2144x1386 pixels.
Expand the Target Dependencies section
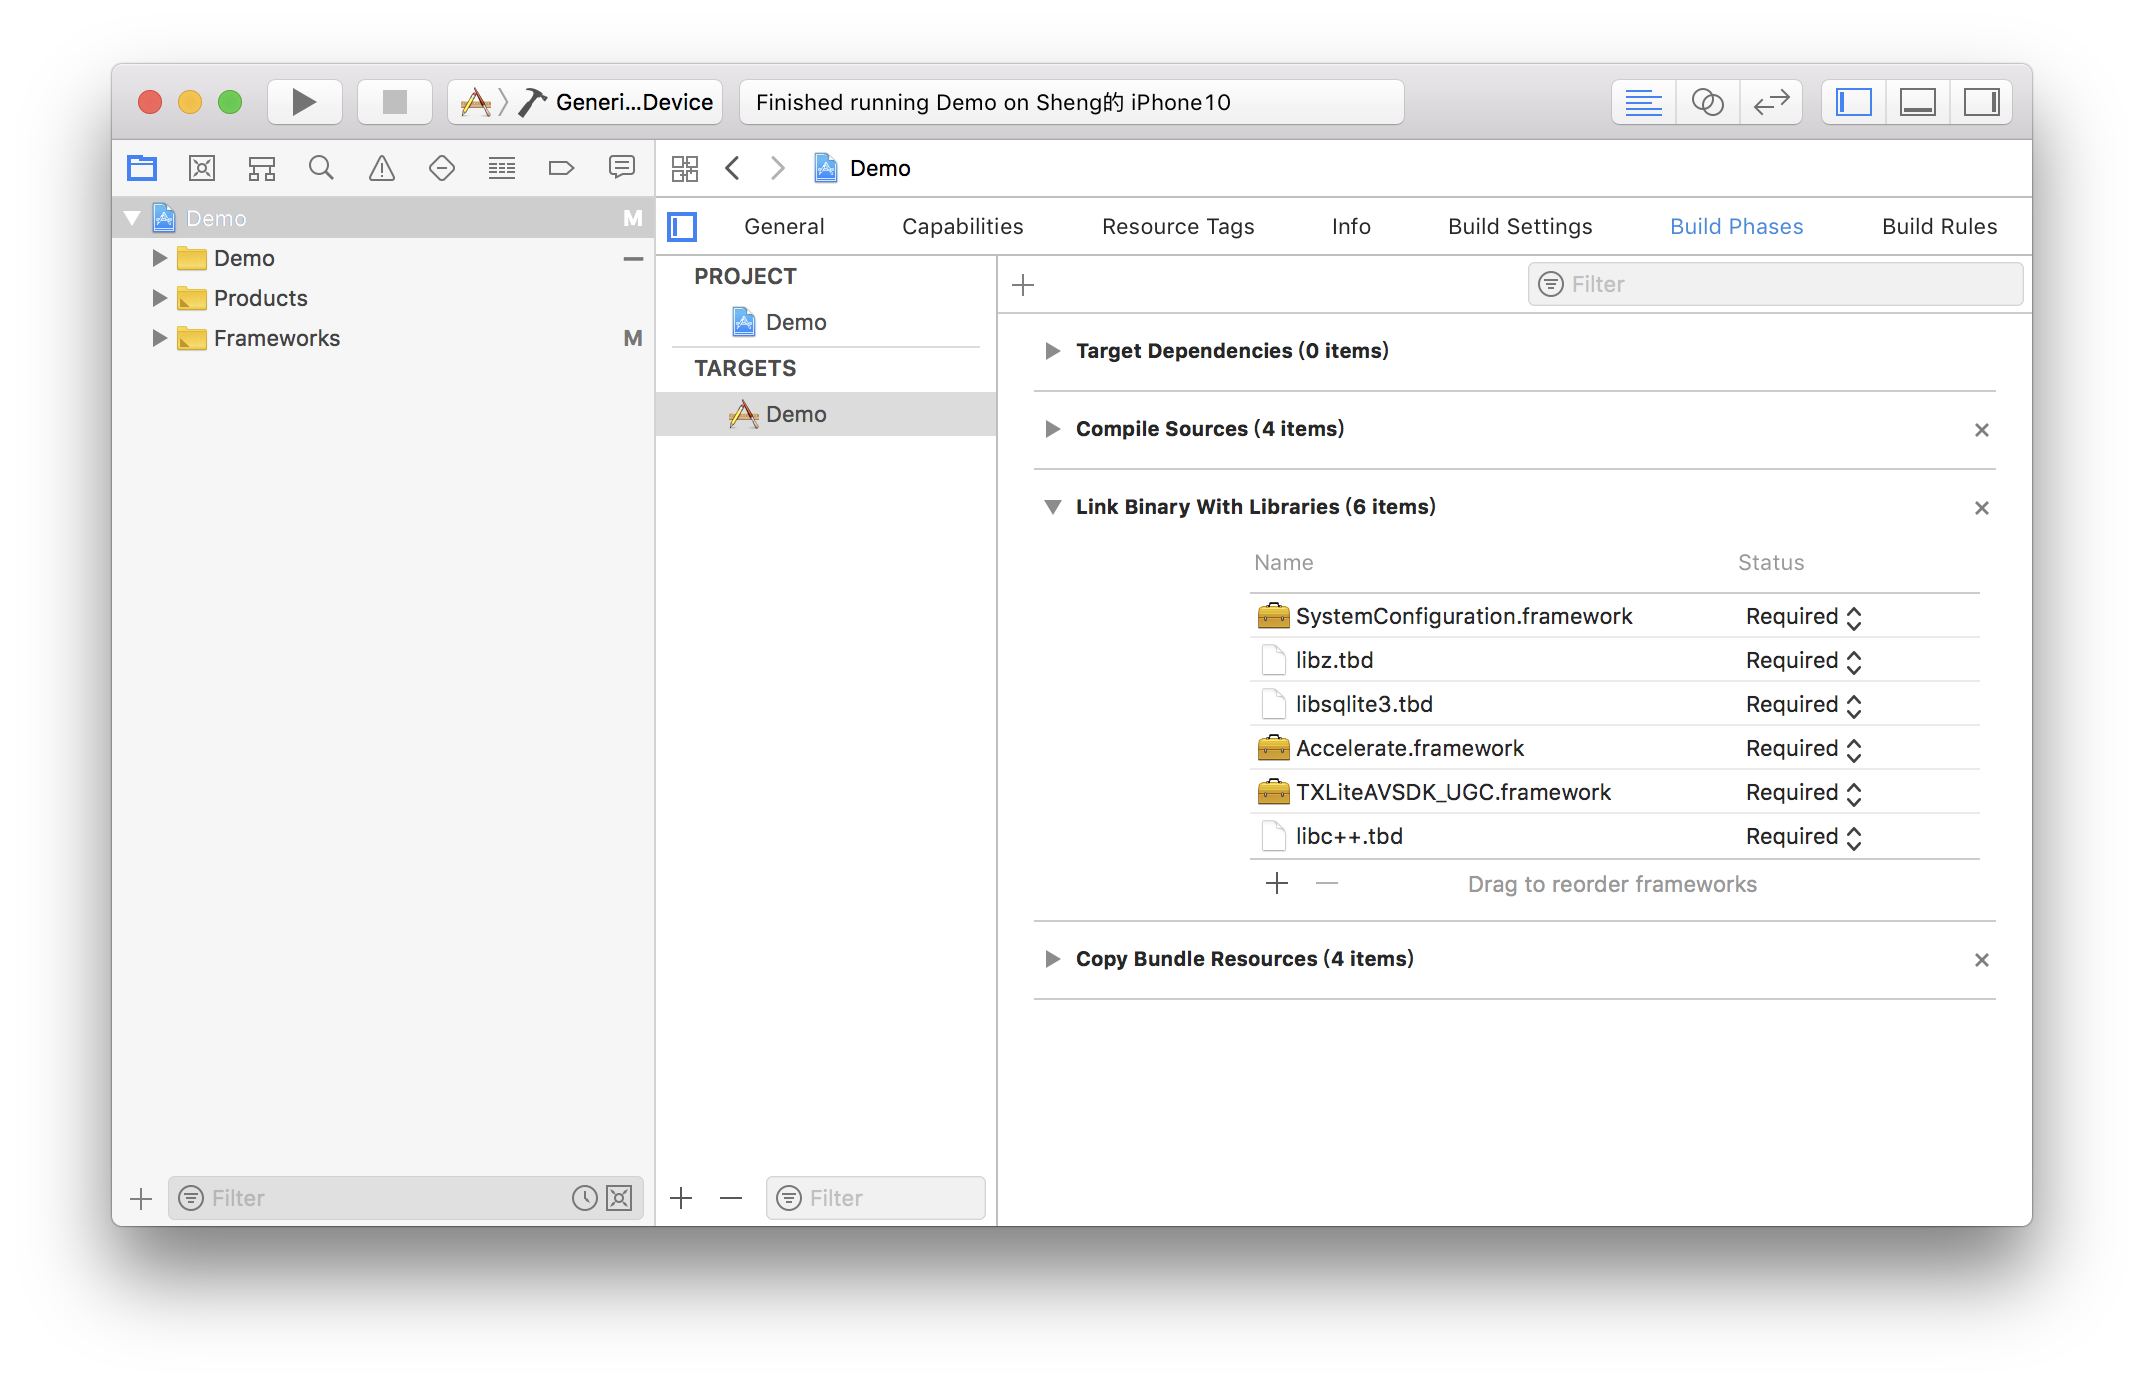tap(1052, 350)
